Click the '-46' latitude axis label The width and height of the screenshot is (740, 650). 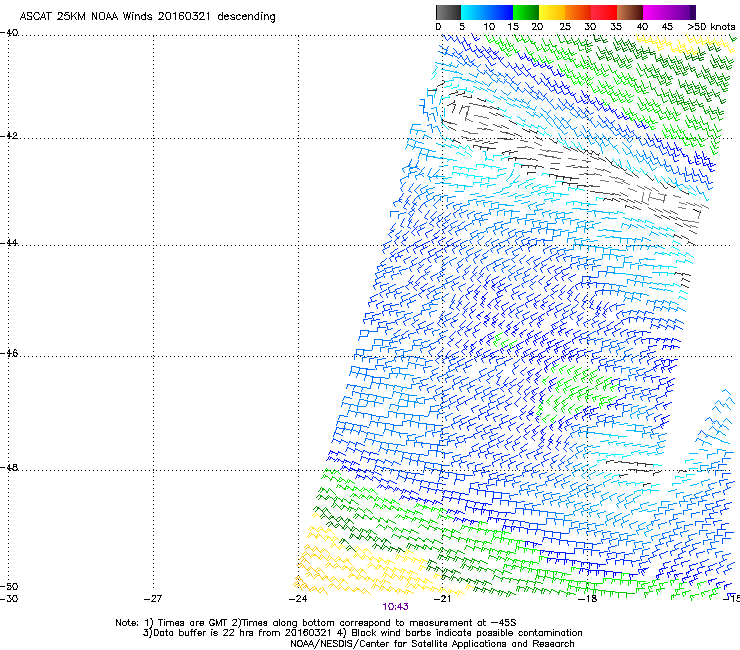point(9,353)
